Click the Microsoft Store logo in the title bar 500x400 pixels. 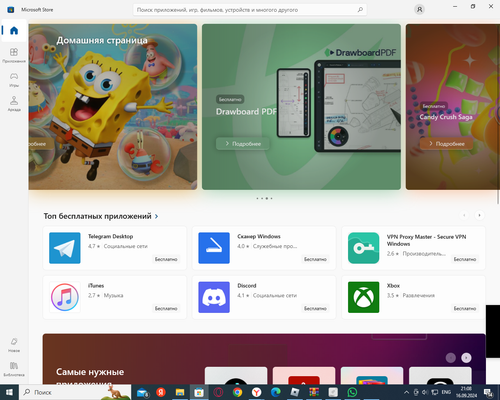pos(11,10)
